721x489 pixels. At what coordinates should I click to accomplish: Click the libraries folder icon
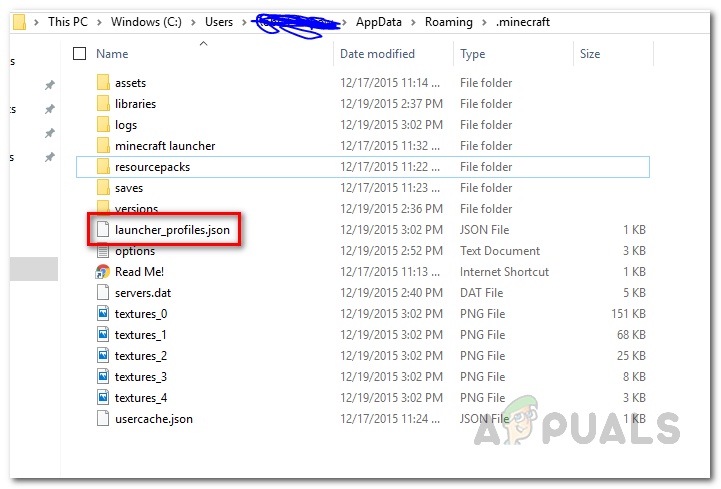coord(103,104)
